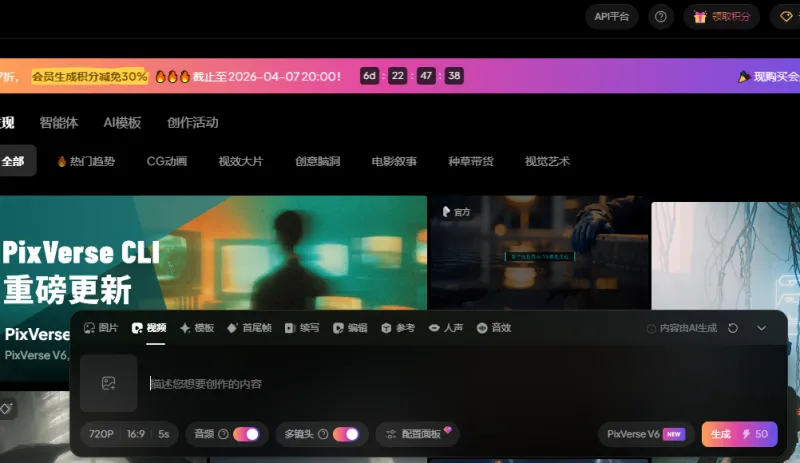Open the PixVerse V6 model selector
800x463 pixels.
(646, 434)
